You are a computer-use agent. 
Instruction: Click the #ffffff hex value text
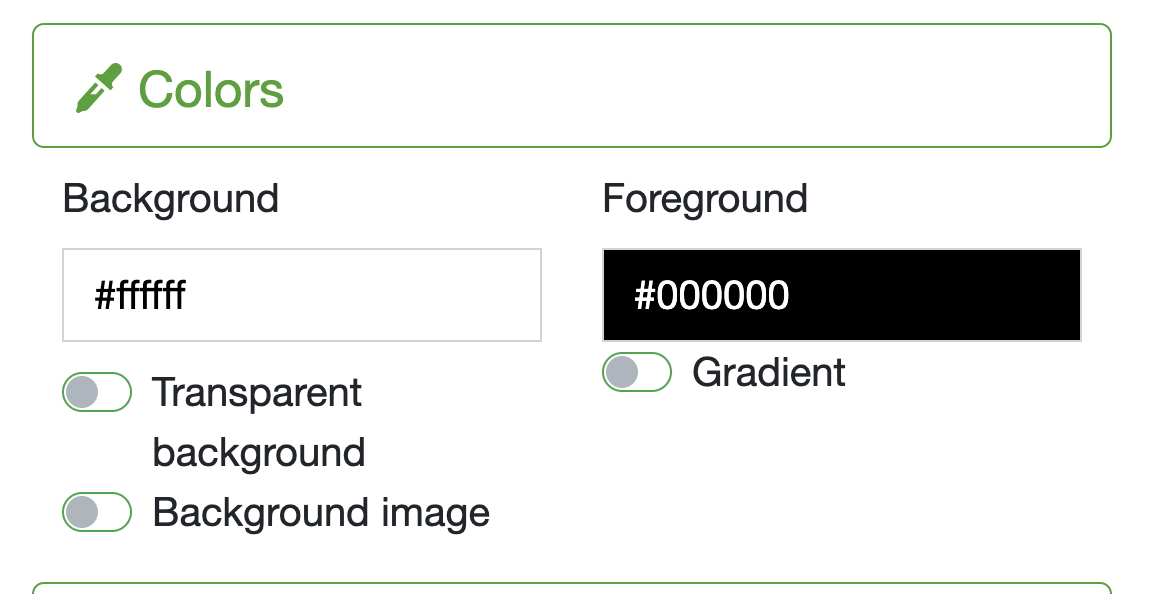point(140,295)
